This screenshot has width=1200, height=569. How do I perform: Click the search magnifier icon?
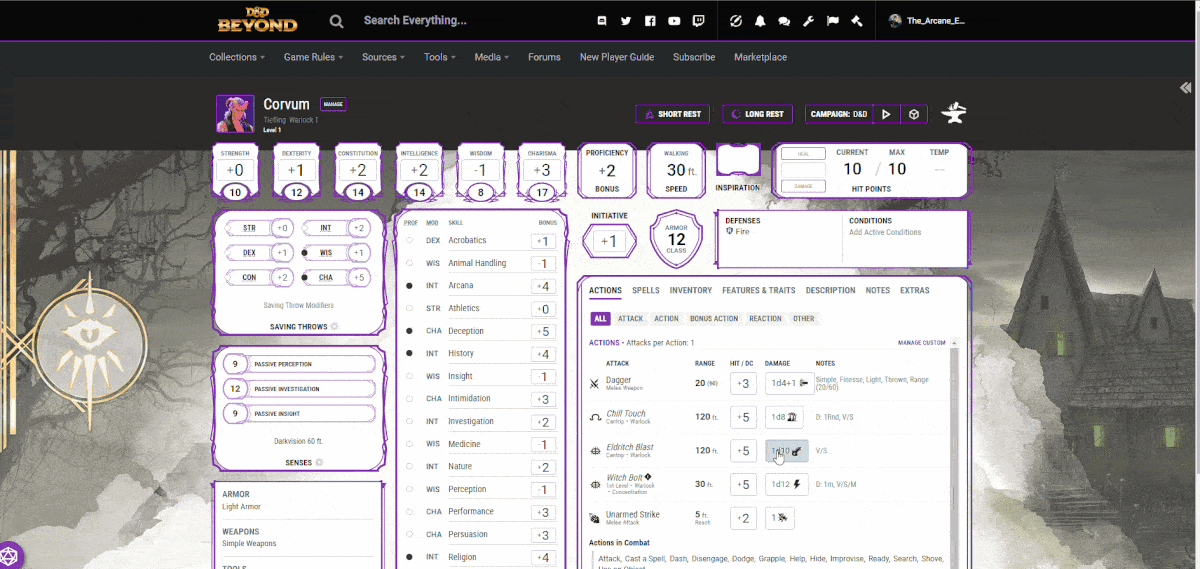[337, 21]
